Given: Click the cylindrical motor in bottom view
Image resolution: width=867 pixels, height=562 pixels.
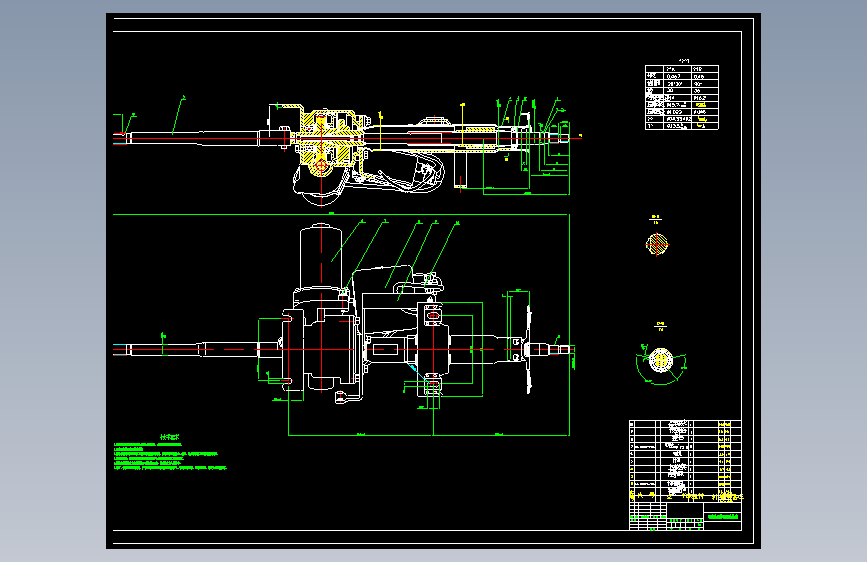Looking at the screenshot, I should (x=321, y=257).
